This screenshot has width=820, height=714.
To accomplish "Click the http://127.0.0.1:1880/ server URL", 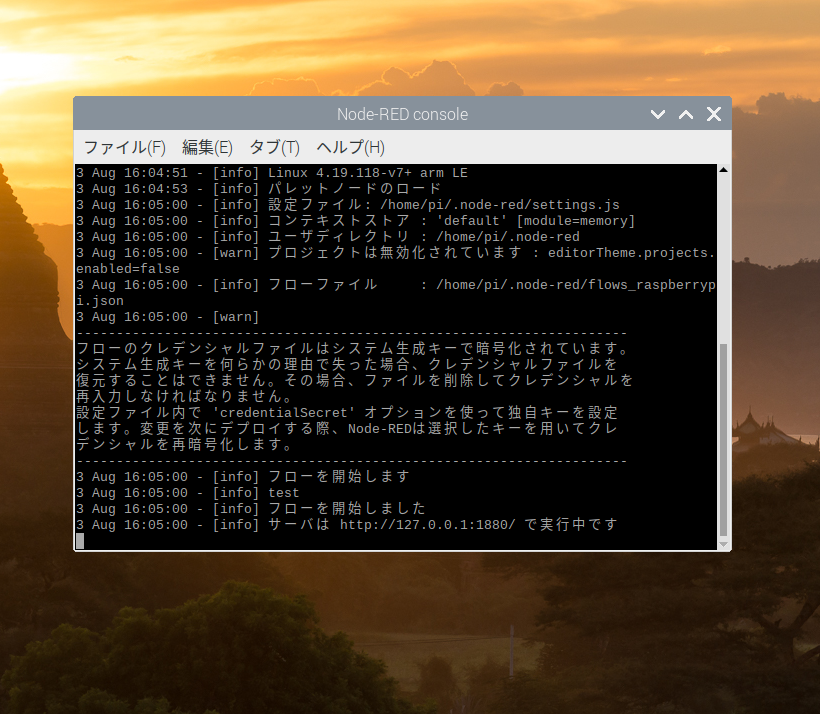I will tap(428, 525).
